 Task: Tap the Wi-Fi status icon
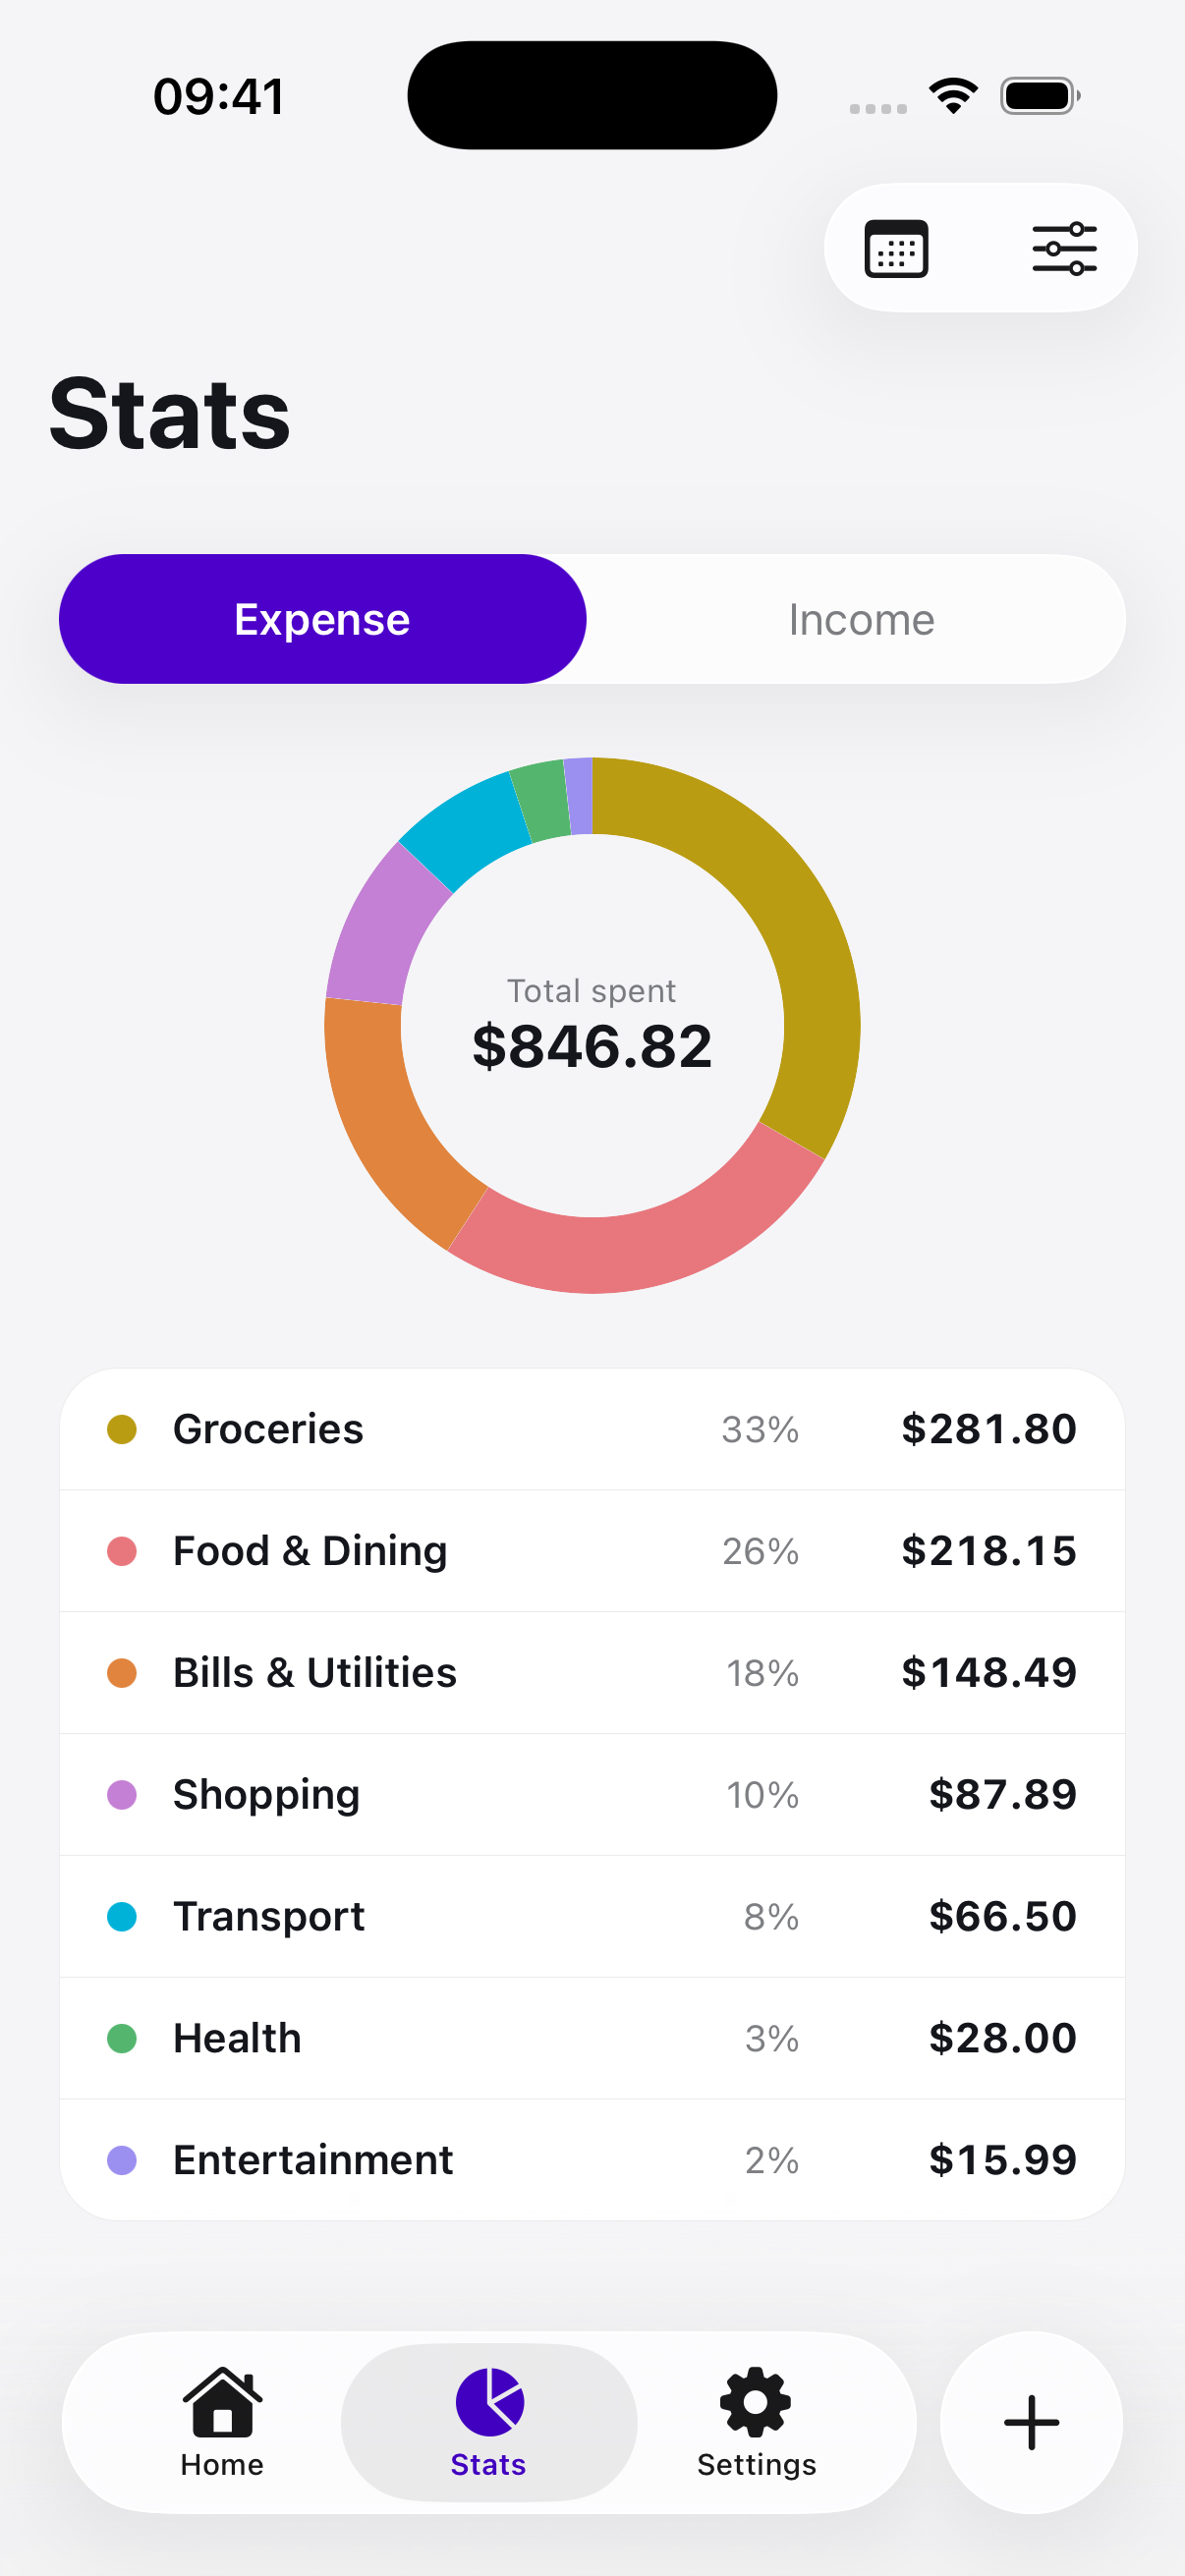pos(953,96)
